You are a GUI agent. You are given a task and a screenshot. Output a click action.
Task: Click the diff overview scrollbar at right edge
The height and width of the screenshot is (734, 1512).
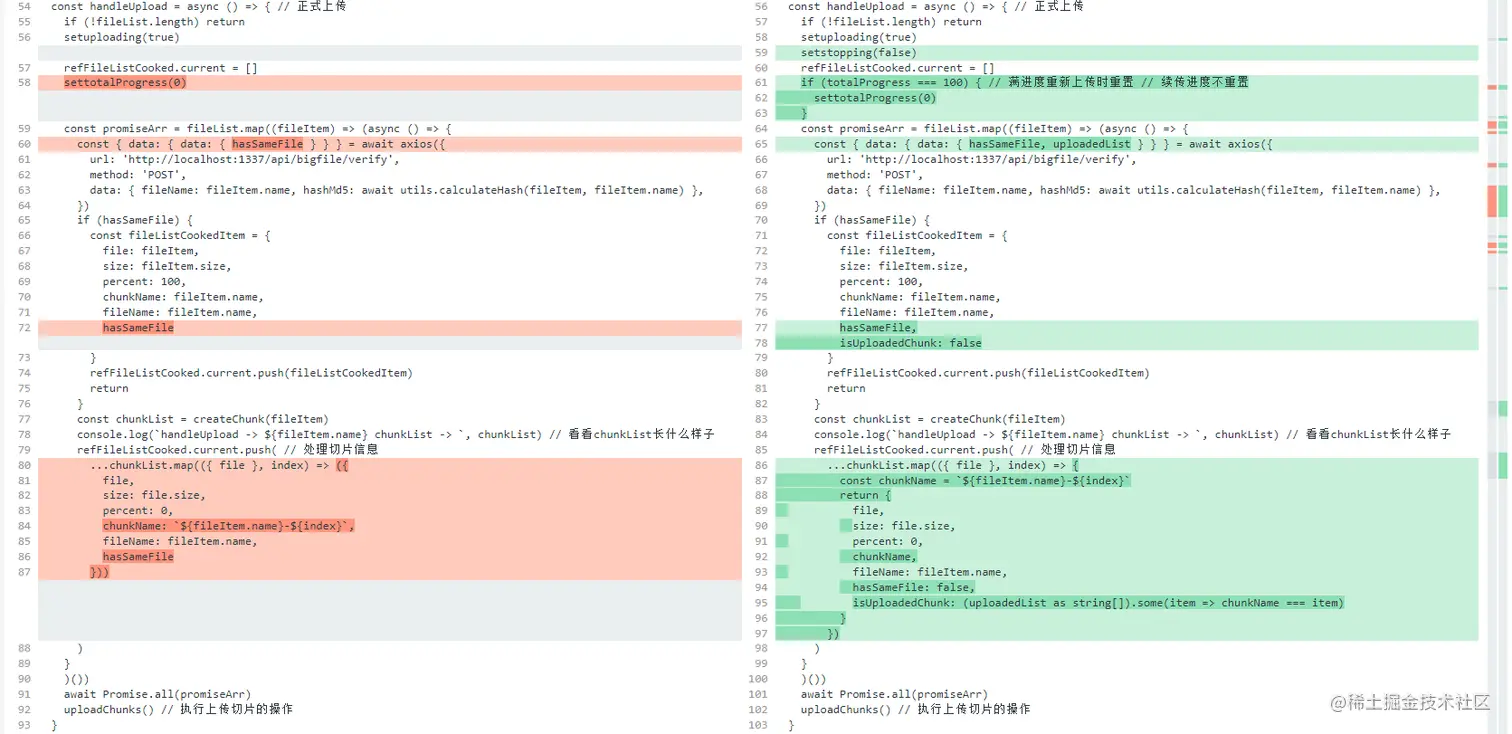[1497, 367]
